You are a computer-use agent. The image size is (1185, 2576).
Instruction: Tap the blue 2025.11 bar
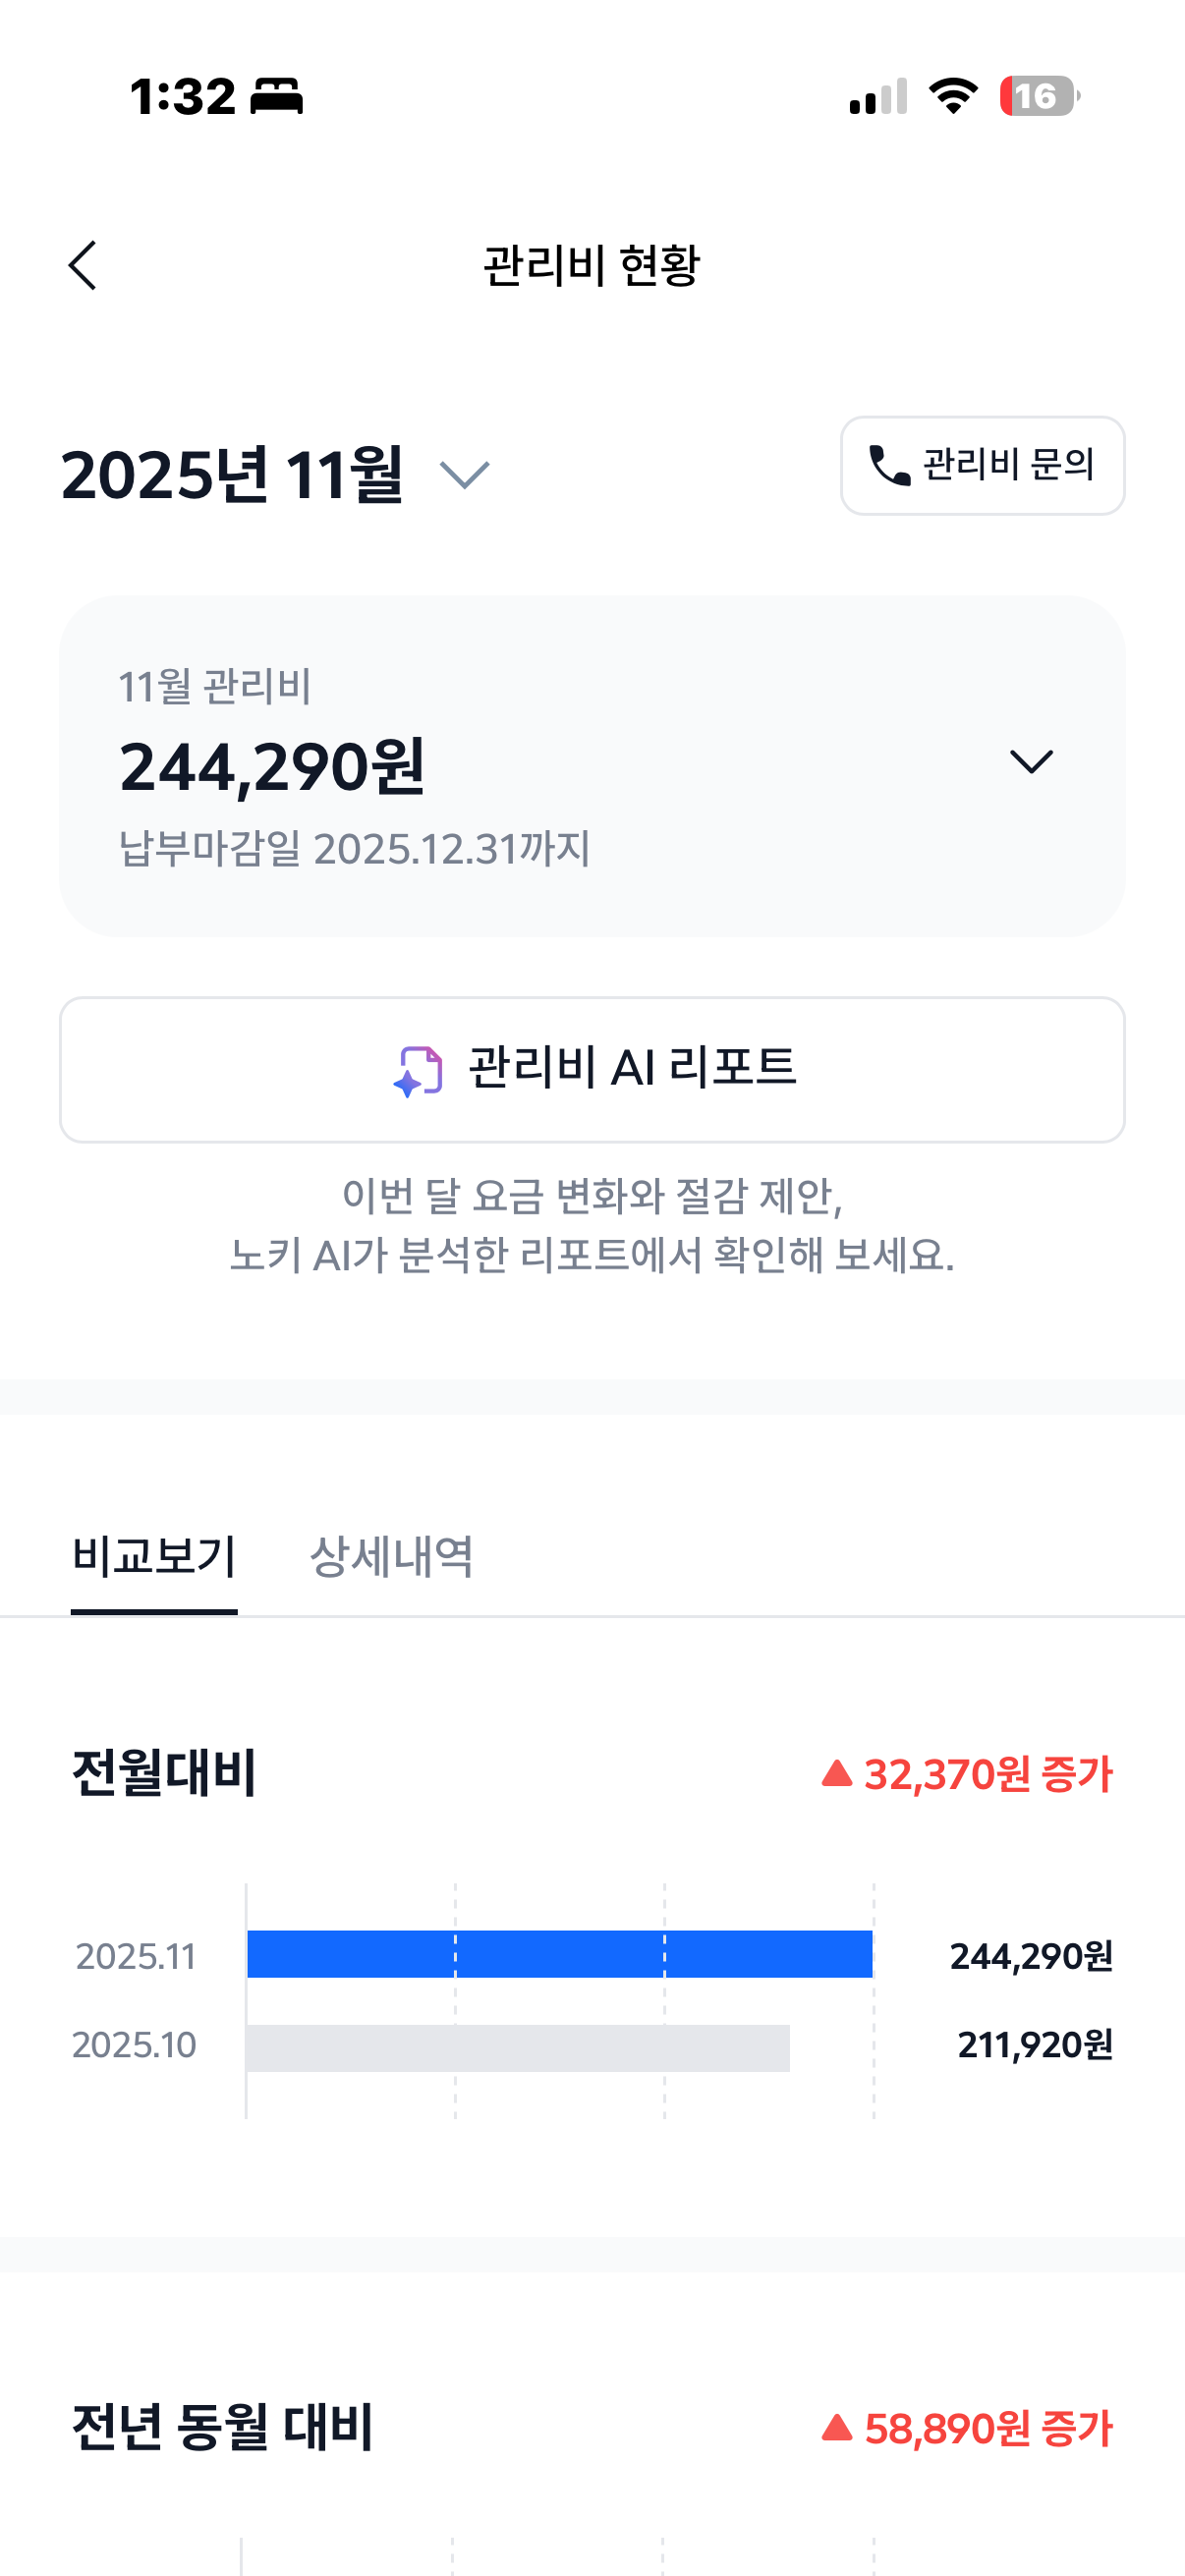(x=560, y=1954)
